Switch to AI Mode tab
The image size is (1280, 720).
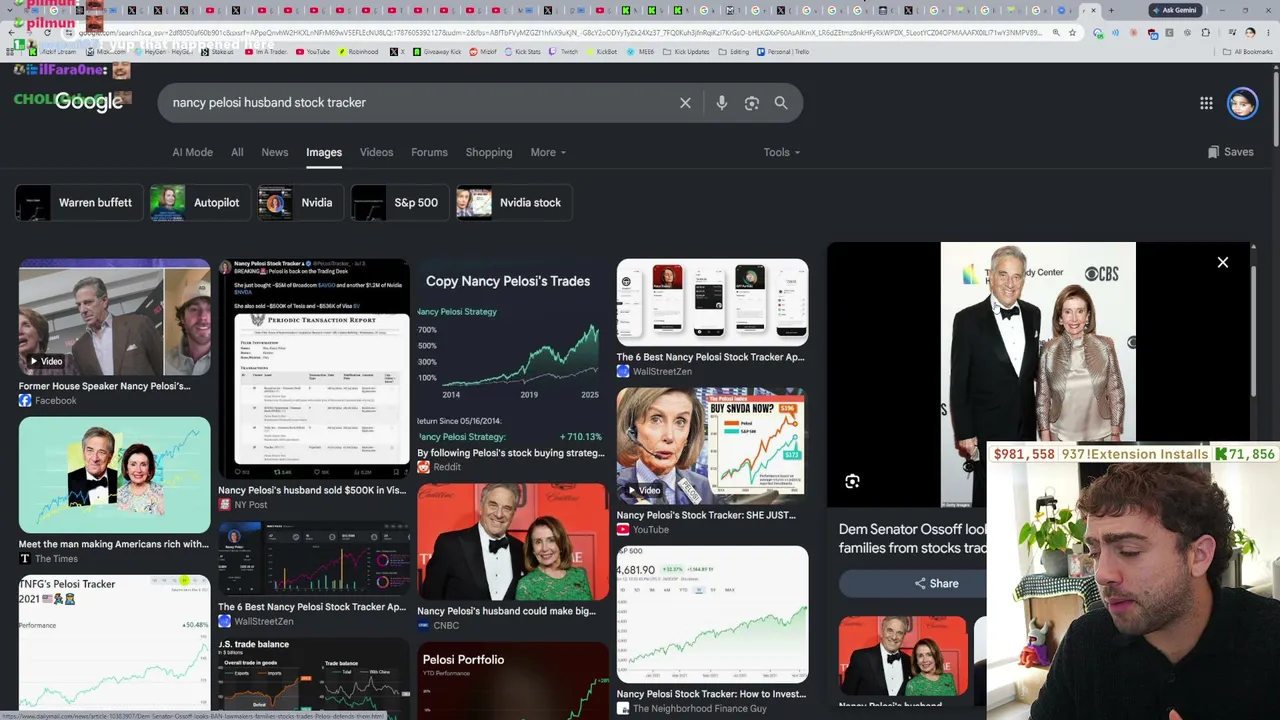192,152
